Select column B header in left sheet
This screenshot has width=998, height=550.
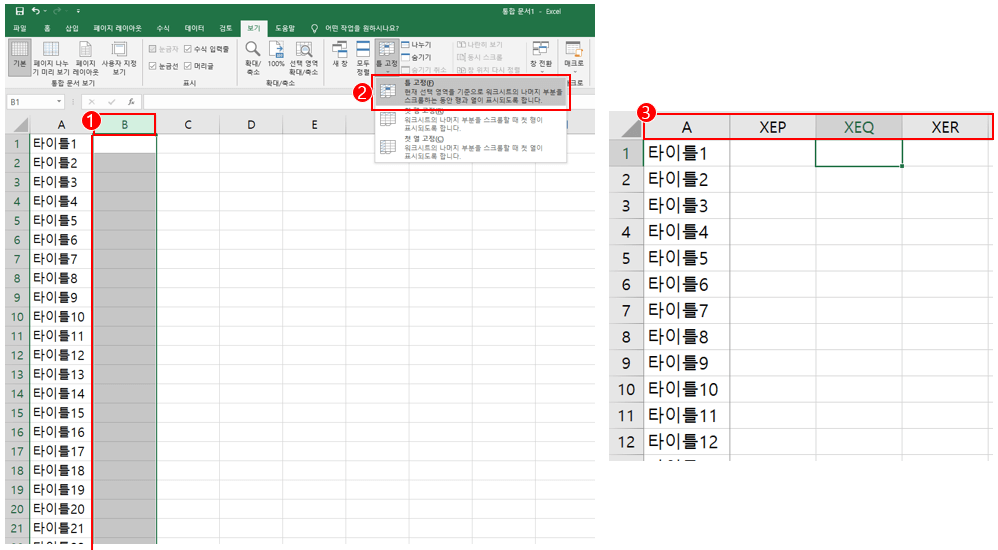[x=125, y=125]
